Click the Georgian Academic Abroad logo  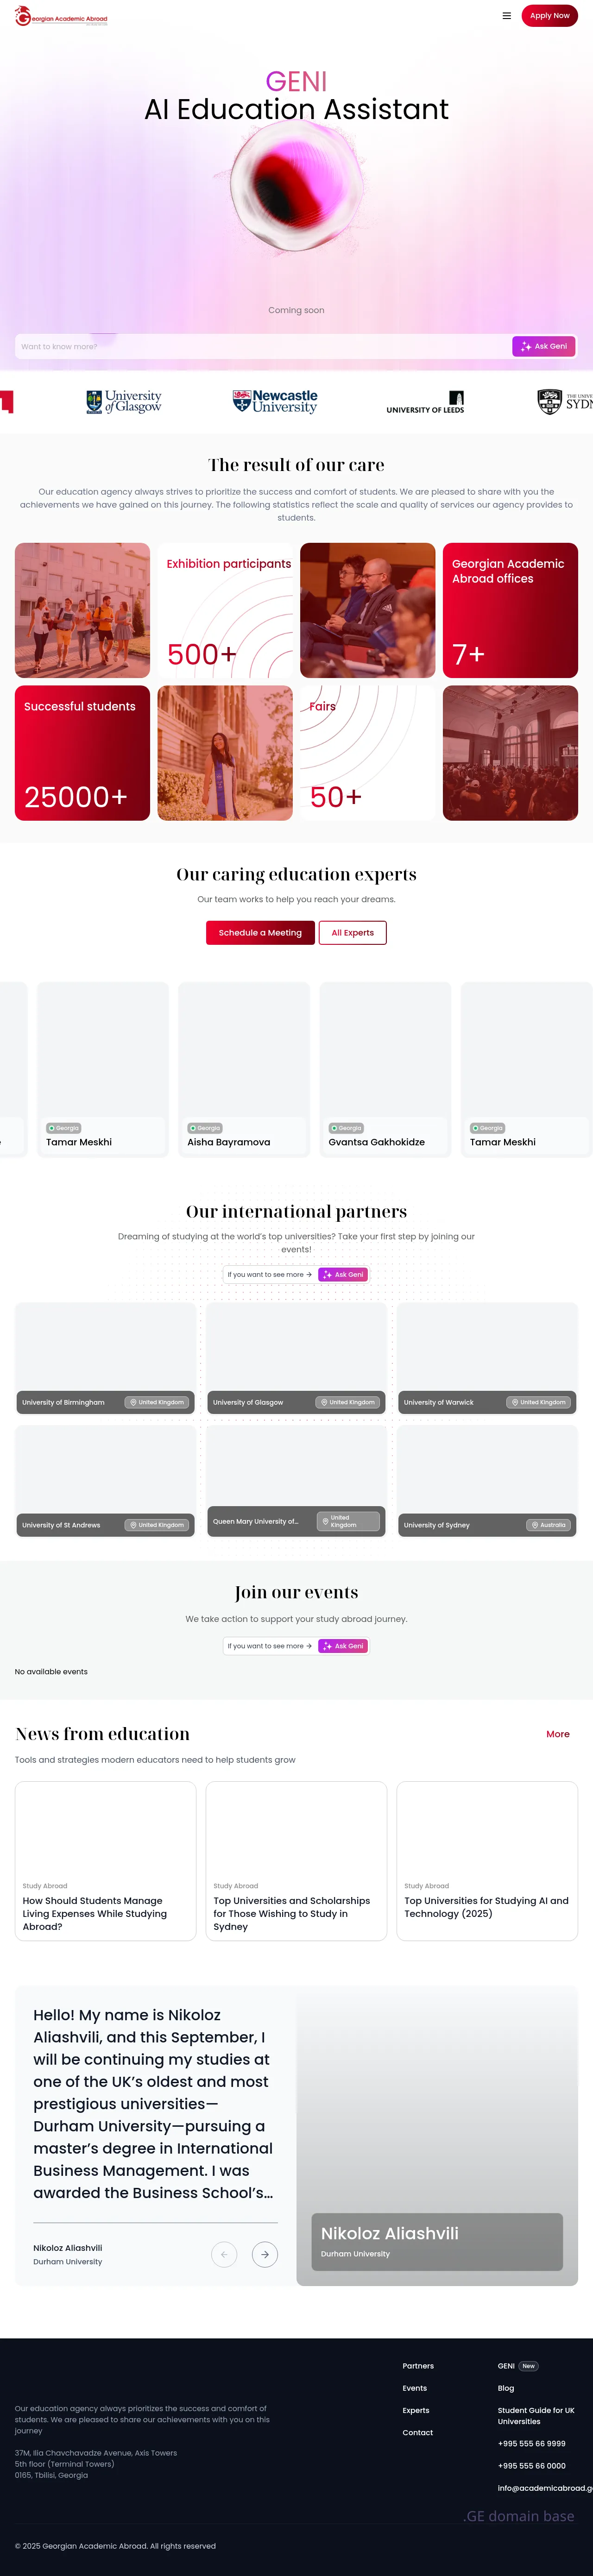tap(62, 17)
